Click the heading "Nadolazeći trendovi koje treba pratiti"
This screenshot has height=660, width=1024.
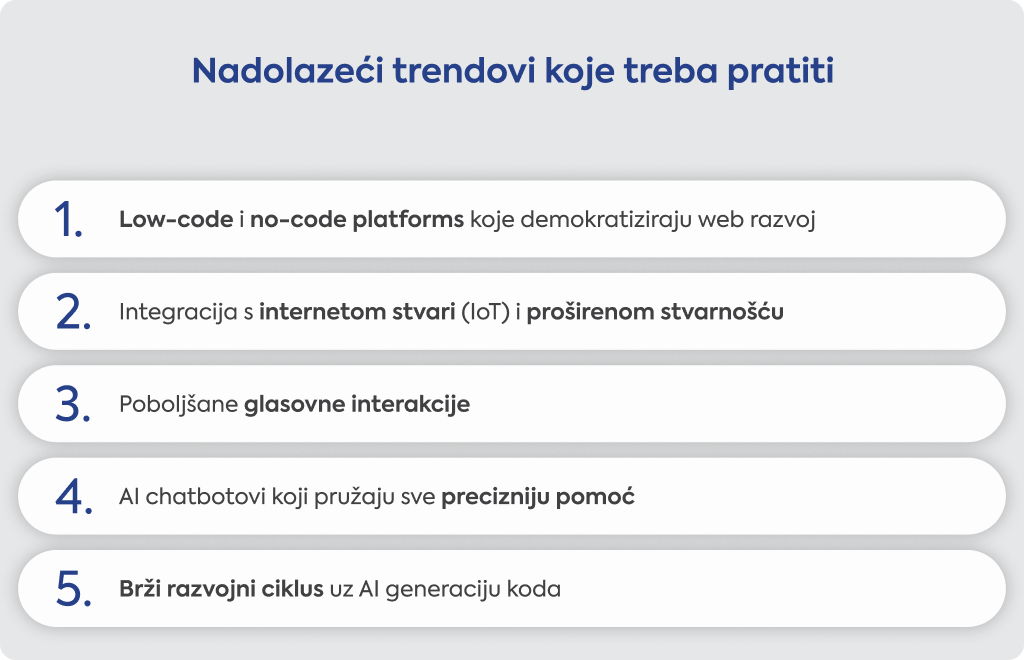(513, 71)
